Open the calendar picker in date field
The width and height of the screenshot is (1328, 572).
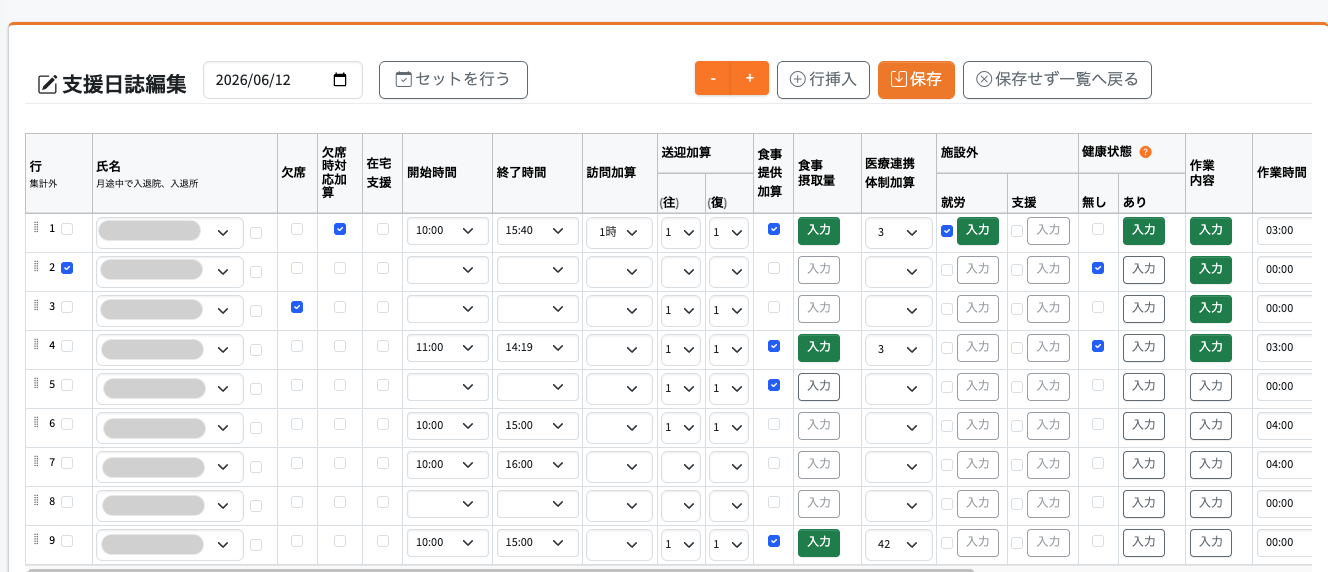click(x=340, y=80)
